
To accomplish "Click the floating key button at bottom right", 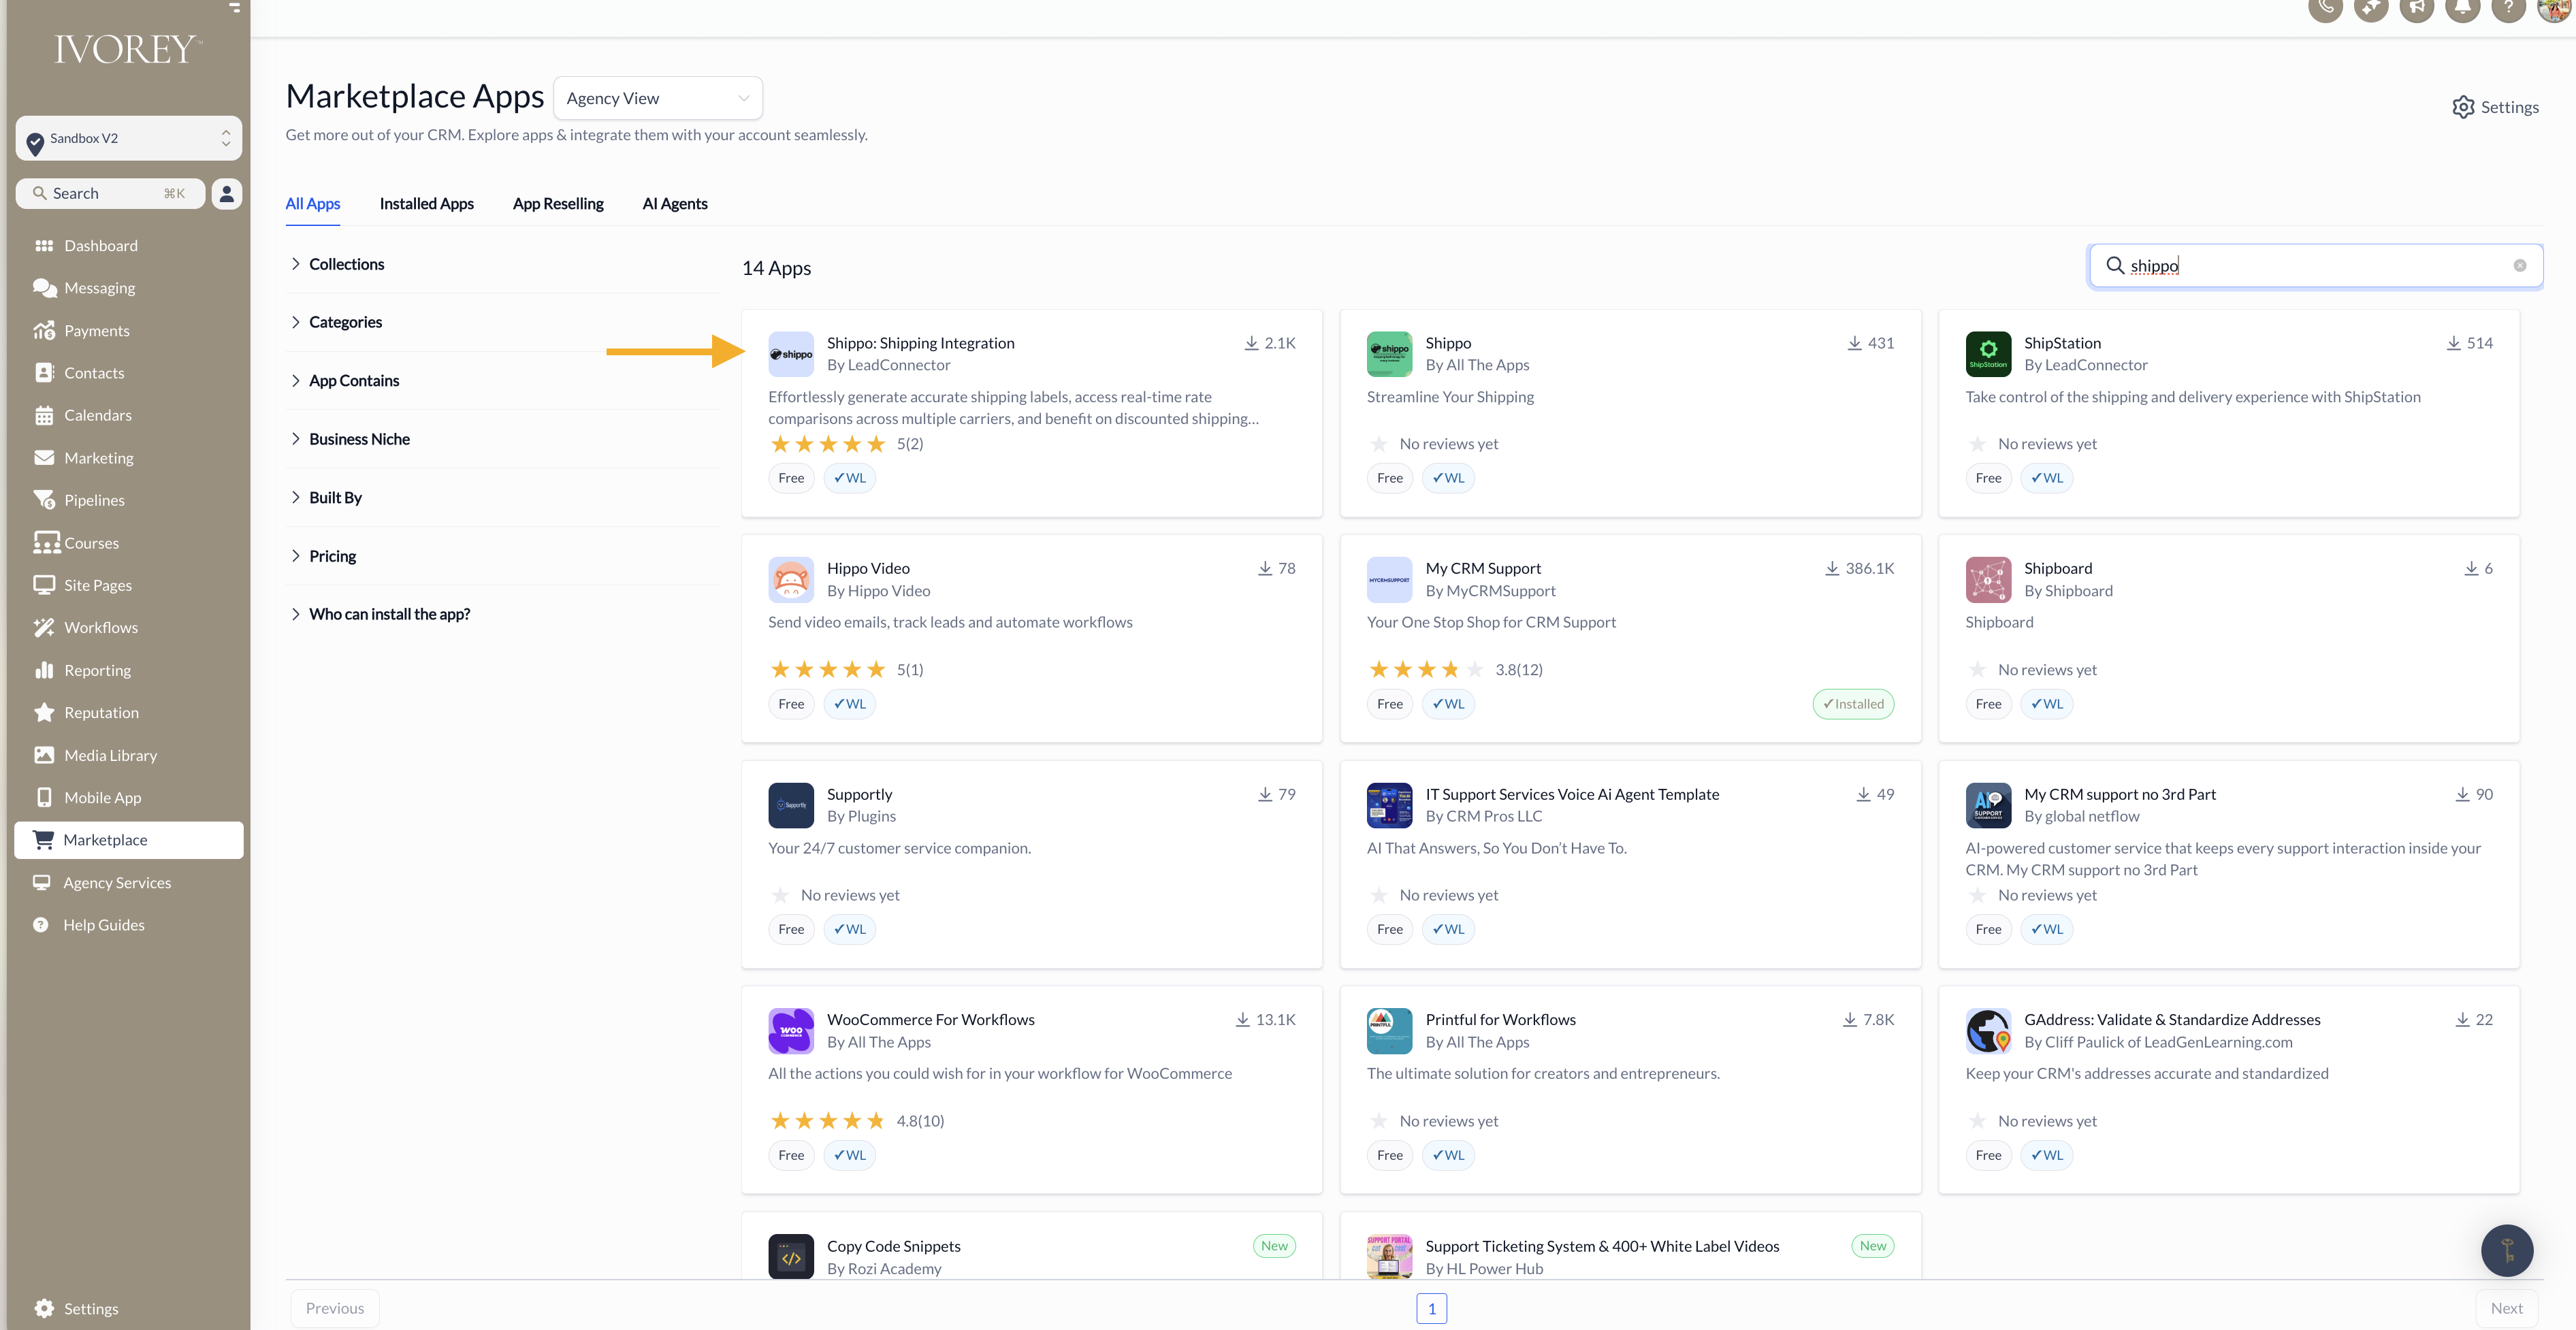I will click(2506, 1250).
